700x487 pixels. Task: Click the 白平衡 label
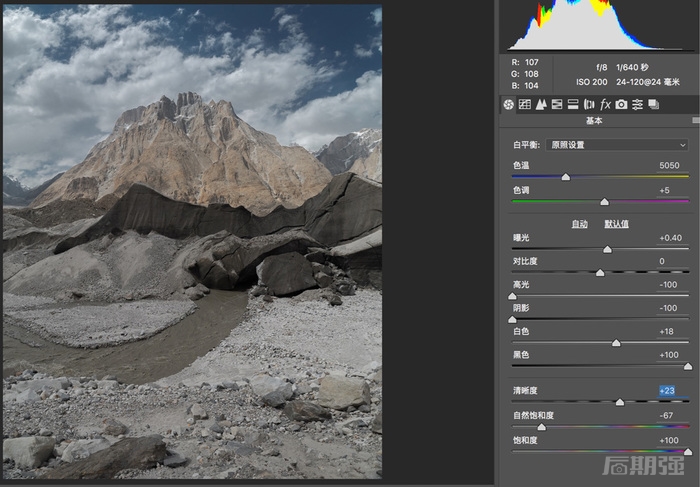[x=526, y=145]
